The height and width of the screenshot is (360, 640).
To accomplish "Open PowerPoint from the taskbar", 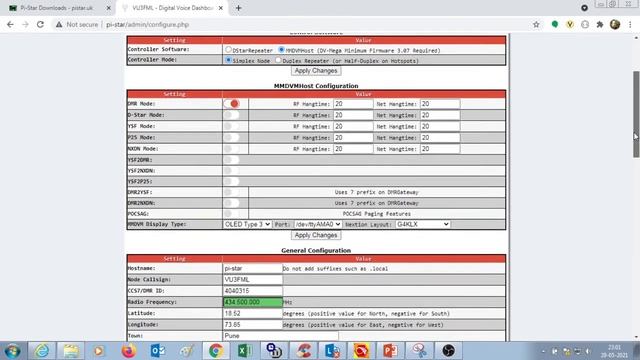I will click(x=390, y=351).
